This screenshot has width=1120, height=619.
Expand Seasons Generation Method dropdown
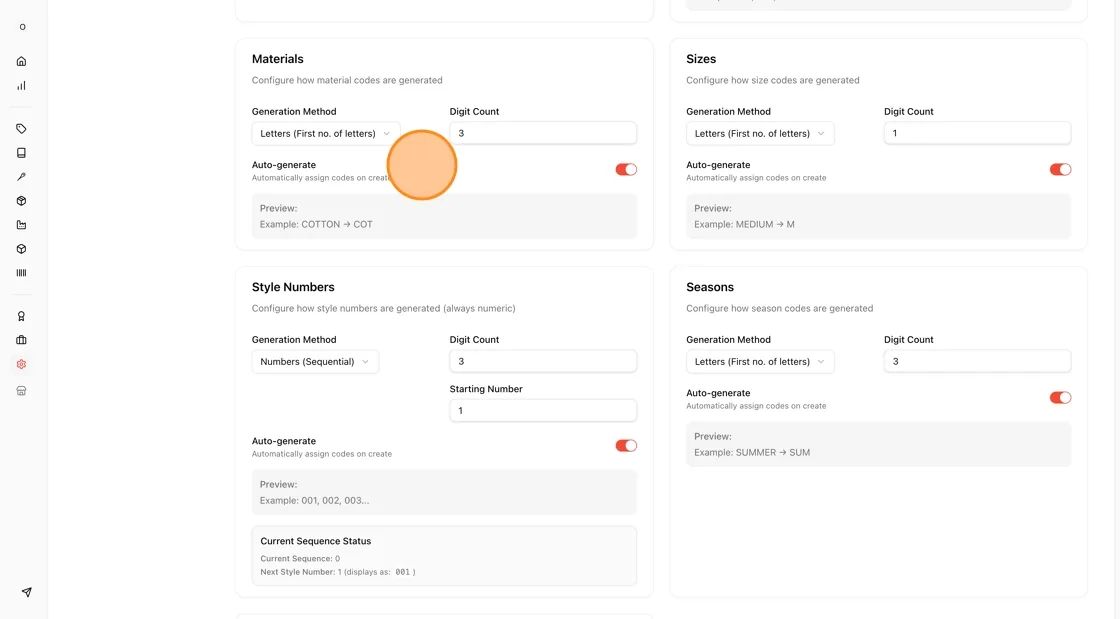click(x=759, y=362)
